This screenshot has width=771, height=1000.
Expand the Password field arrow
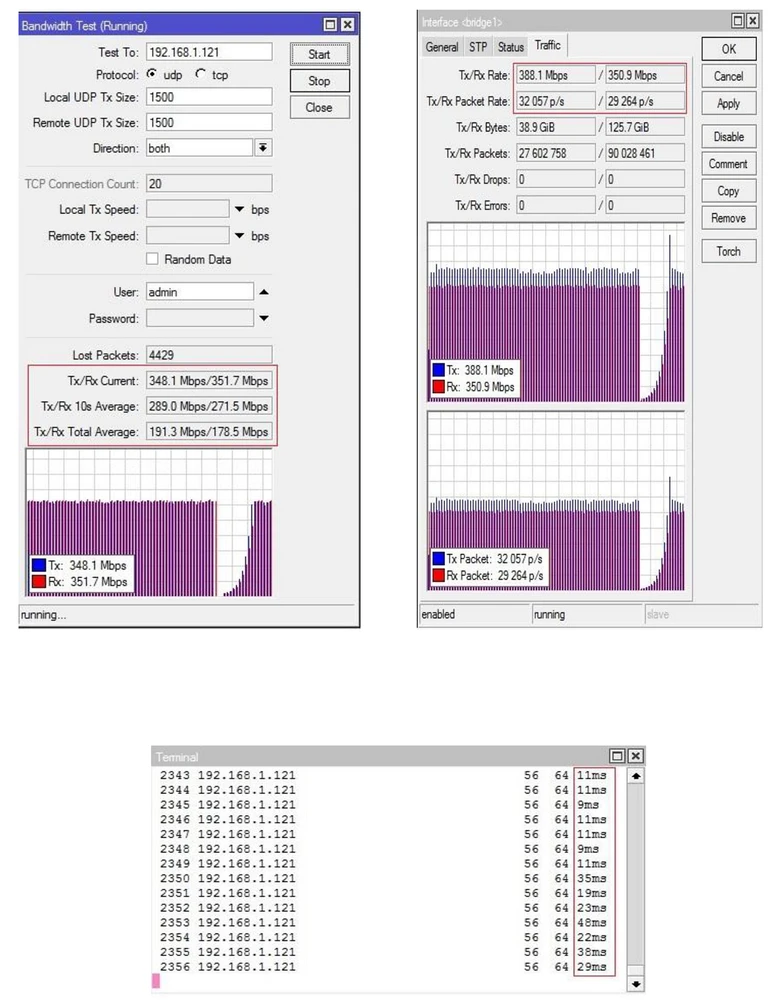pyautogui.click(x=264, y=319)
